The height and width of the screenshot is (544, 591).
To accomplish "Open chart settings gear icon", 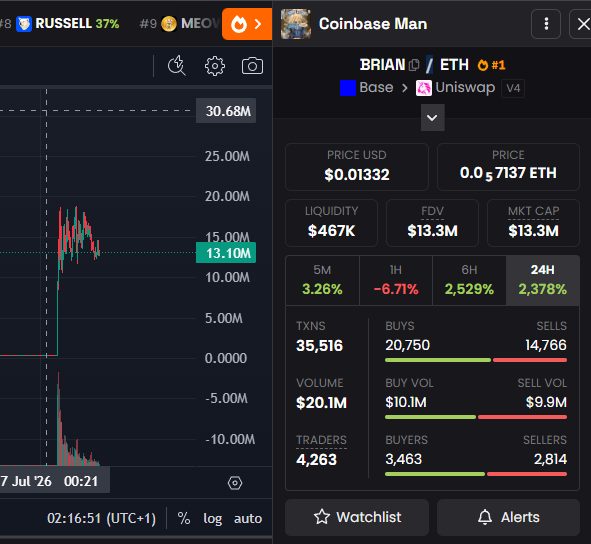I will [215, 66].
